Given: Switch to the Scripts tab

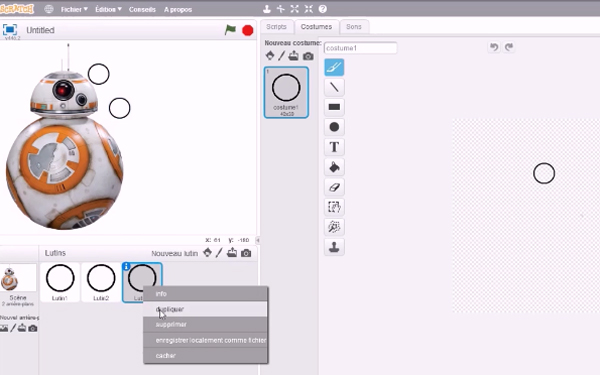Looking at the screenshot, I should pyautogui.click(x=276, y=27).
